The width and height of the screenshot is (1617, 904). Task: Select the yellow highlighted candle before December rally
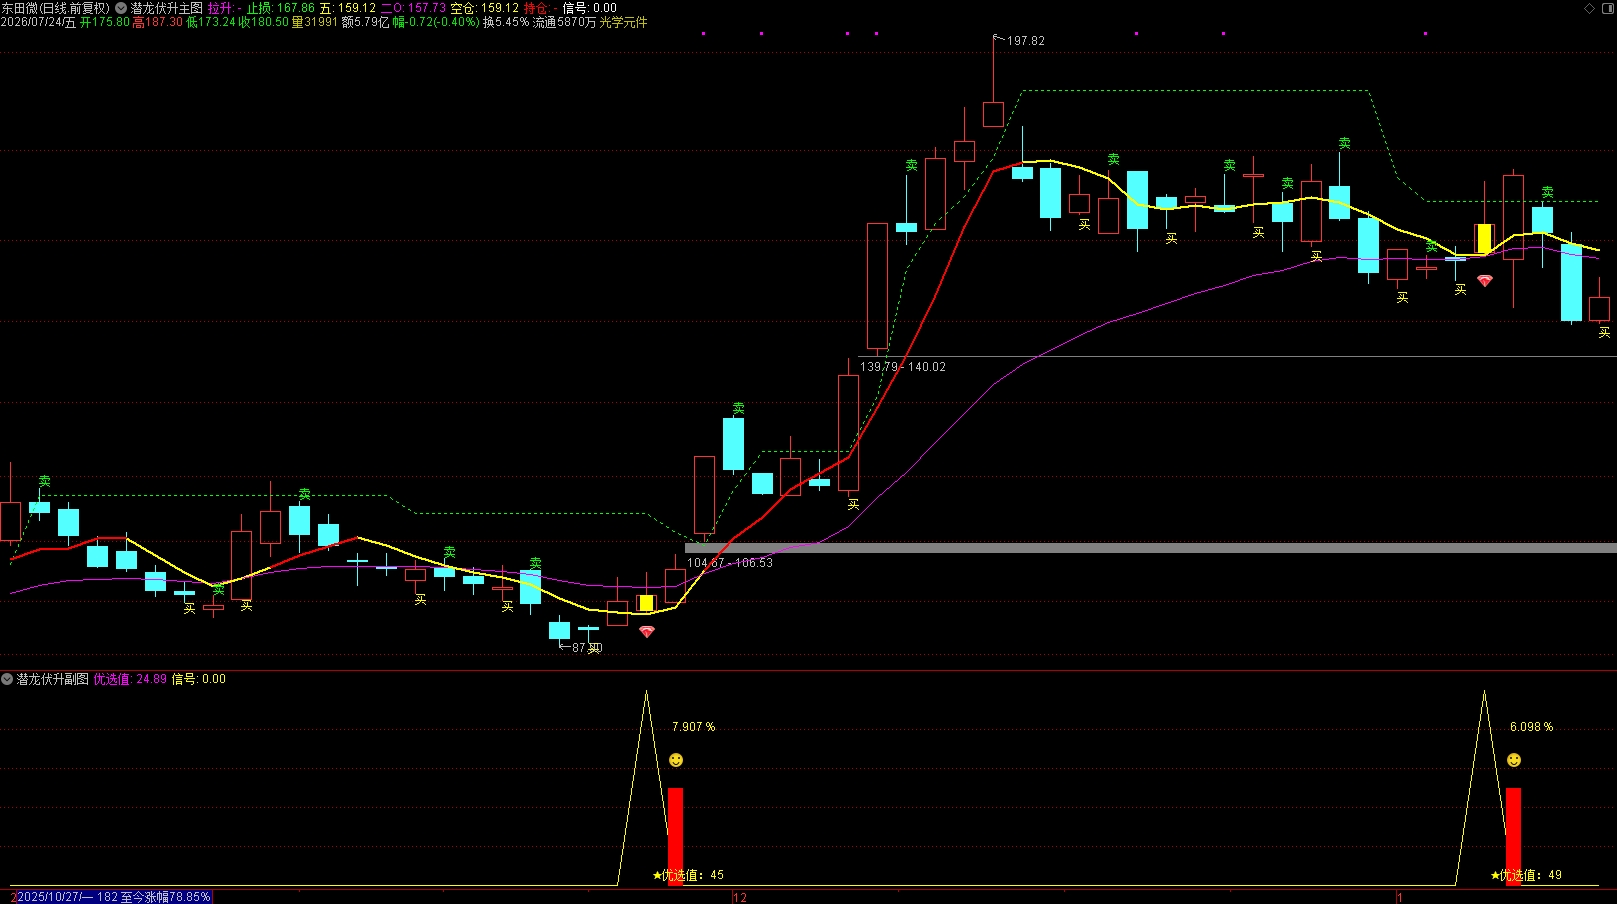646,603
